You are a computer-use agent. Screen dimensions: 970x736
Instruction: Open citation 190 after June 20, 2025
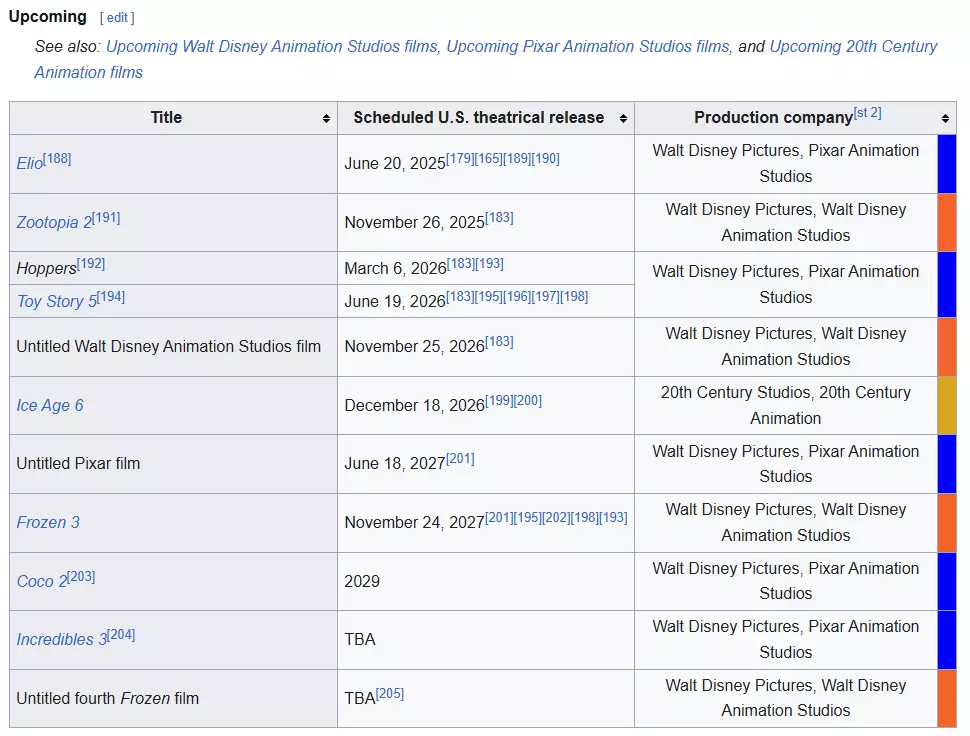[546, 158]
